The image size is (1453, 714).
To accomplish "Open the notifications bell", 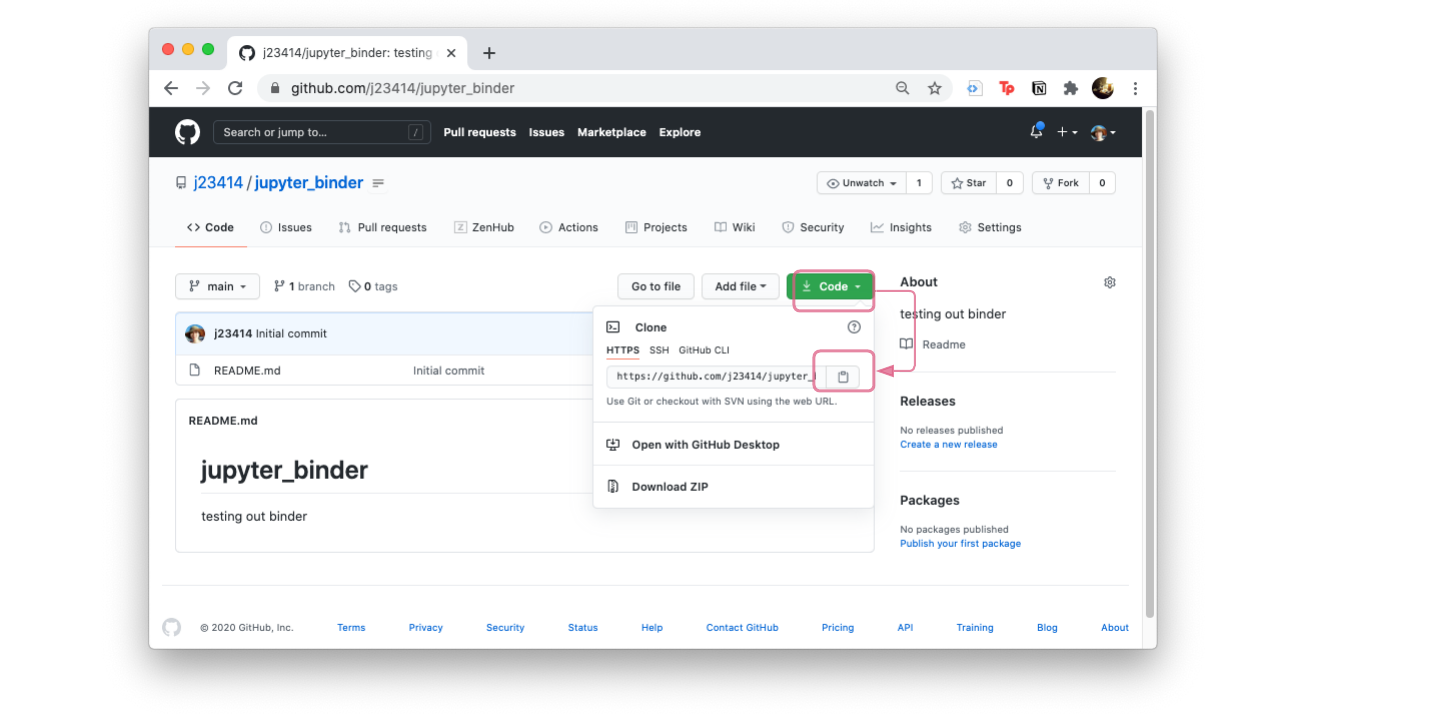I will (1036, 132).
